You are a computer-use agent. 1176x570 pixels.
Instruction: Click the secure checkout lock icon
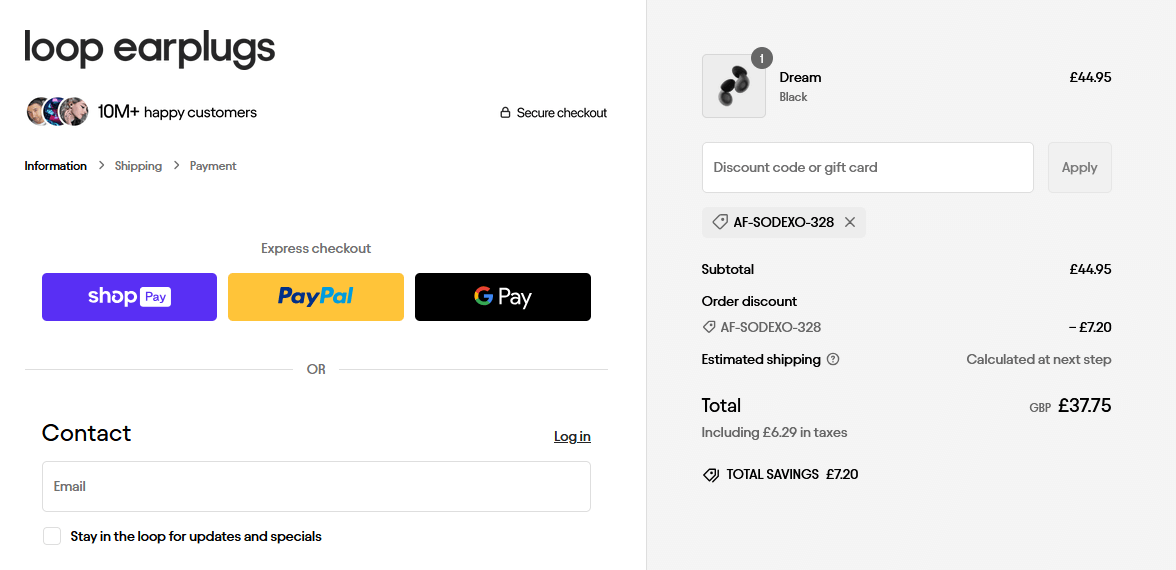[x=505, y=113]
